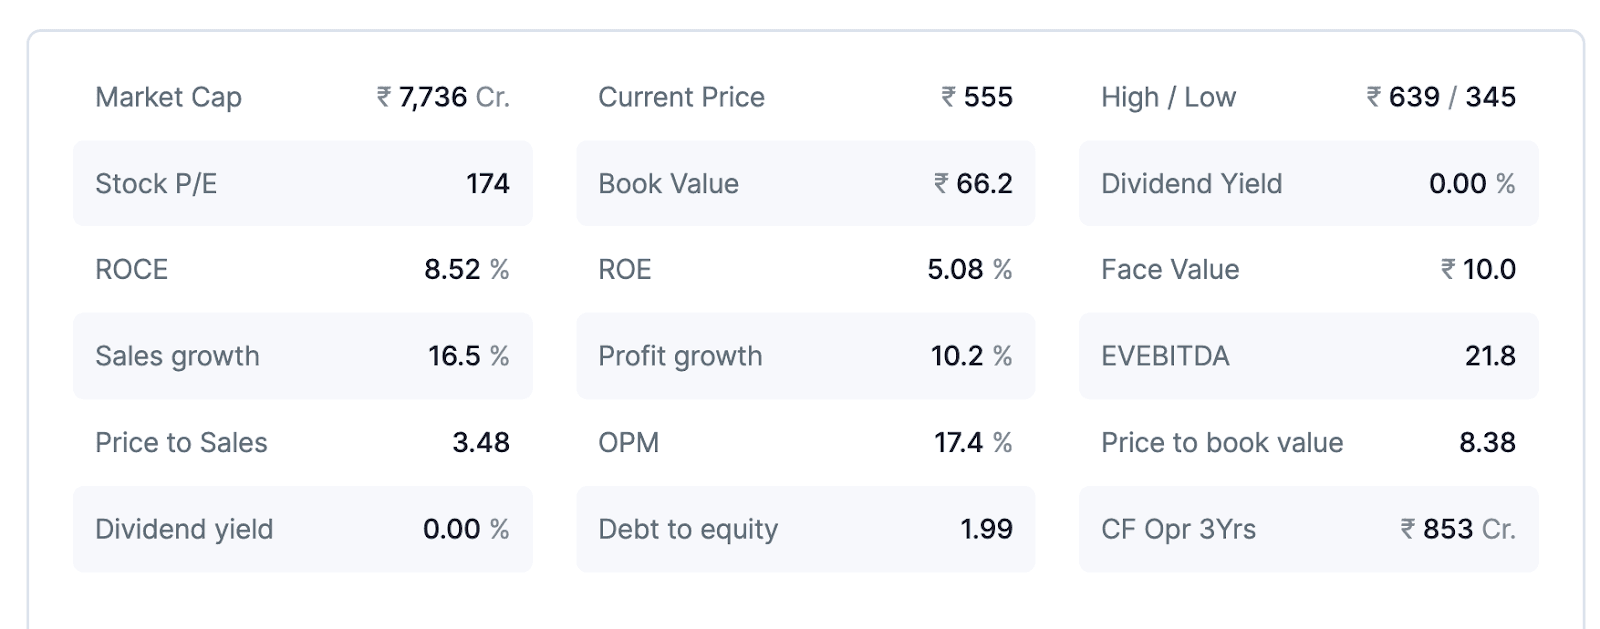Select the ROCE label
1600x629 pixels.
click(x=131, y=270)
